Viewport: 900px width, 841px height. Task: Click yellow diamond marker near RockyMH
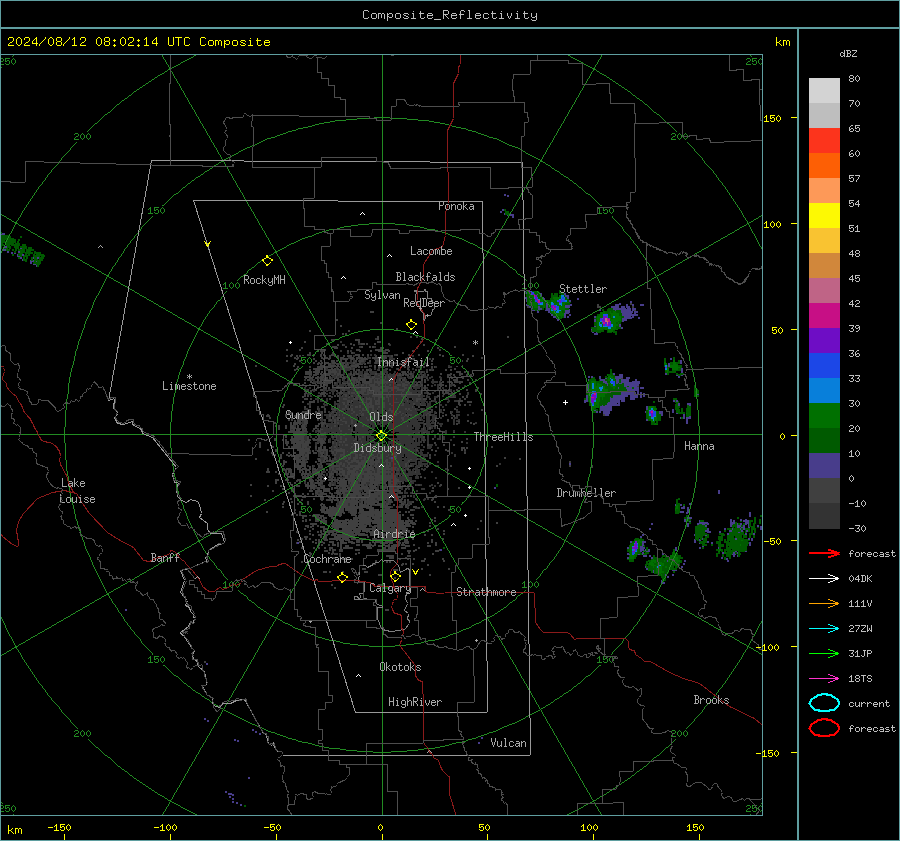pos(267,261)
